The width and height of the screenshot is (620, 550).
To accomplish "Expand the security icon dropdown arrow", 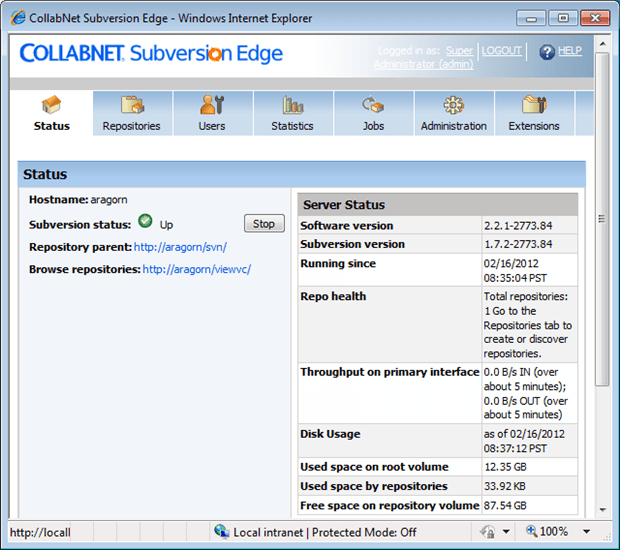I will 506,531.
